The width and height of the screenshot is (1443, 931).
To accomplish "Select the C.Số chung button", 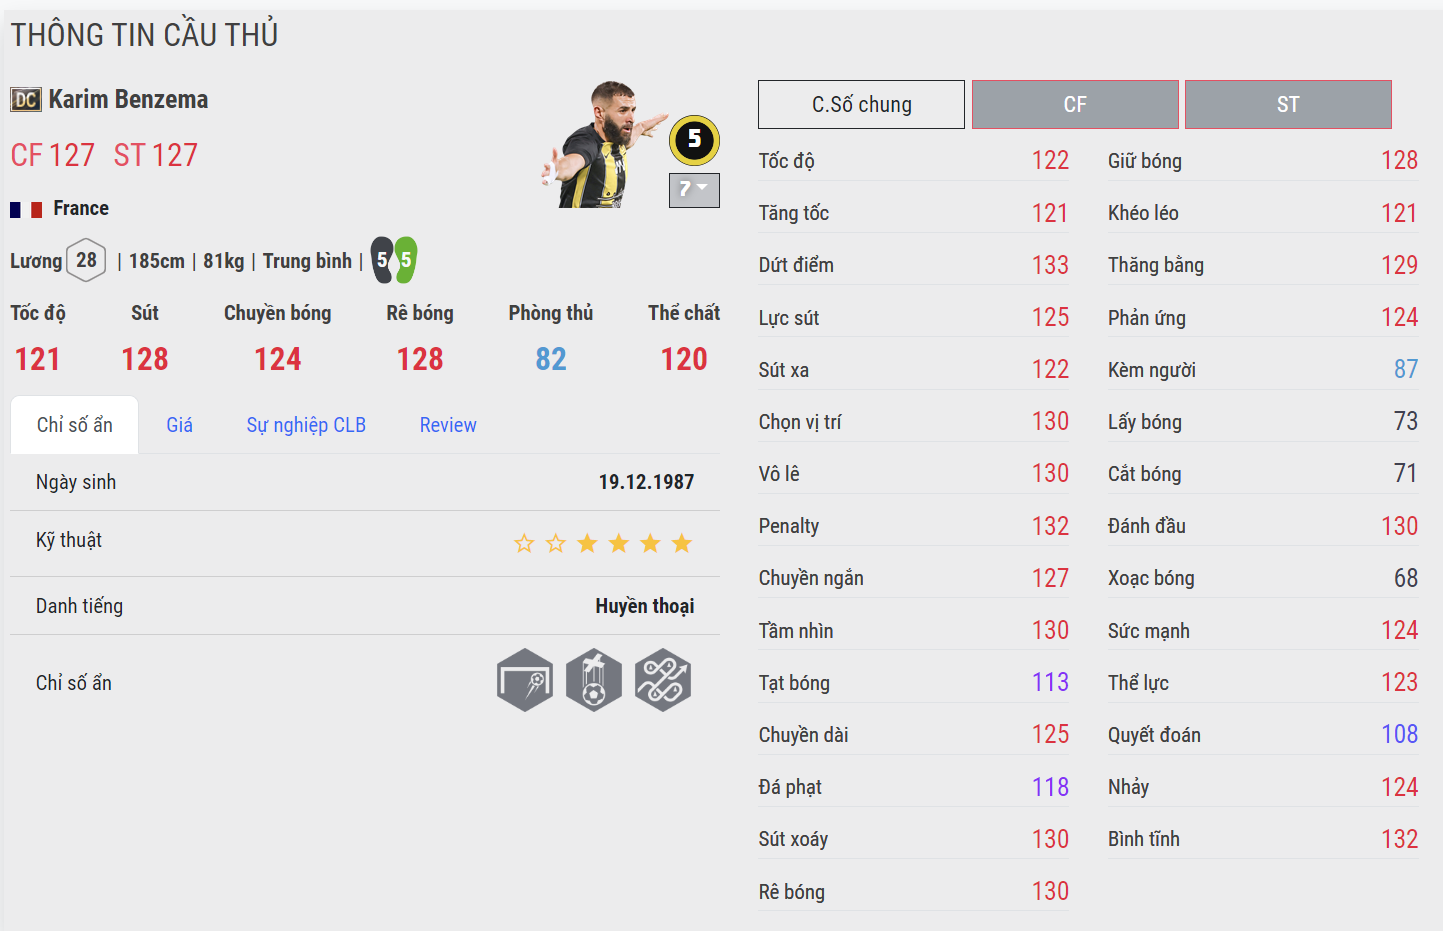I will (x=861, y=104).
